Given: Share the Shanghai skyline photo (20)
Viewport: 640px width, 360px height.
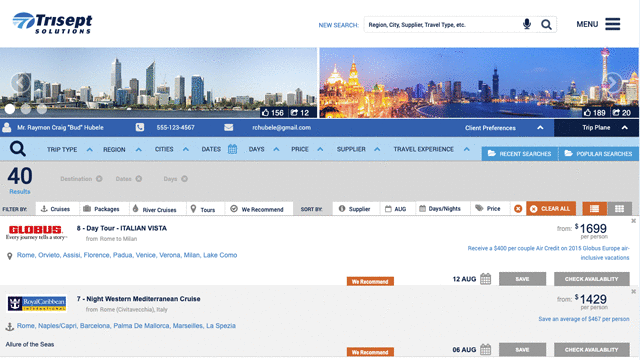Looking at the screenshot, I should [x=622, y=113].
